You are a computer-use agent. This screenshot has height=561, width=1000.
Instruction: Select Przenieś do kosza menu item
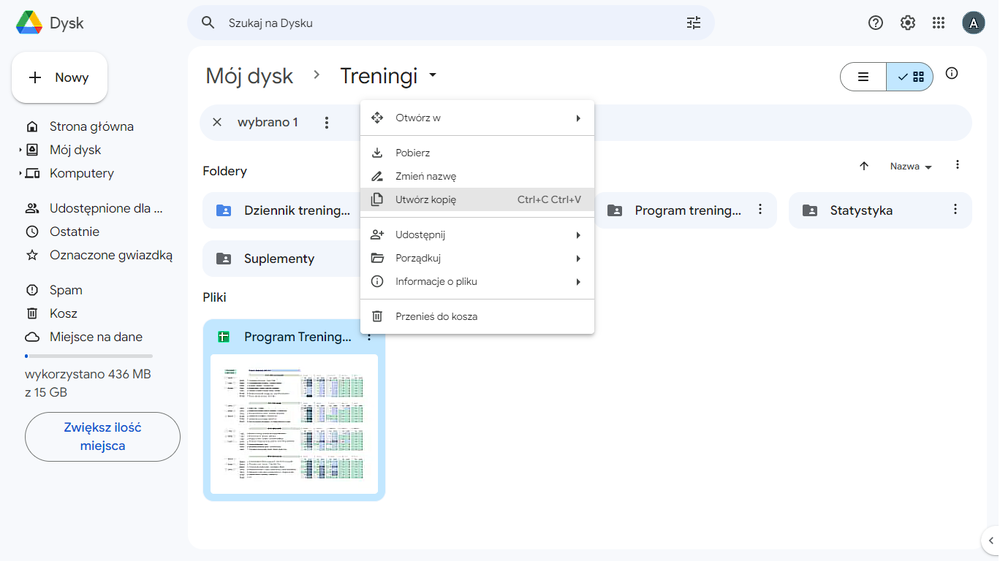pos(436,316)
